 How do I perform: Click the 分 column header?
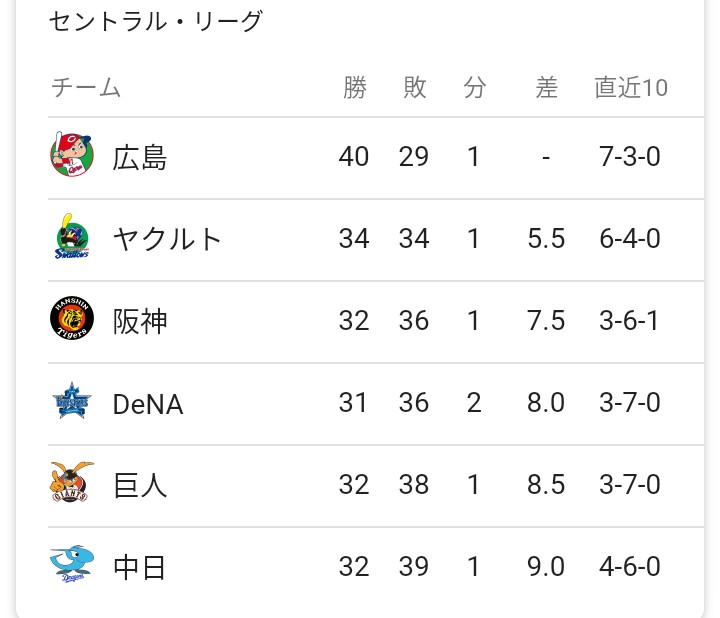[474, 87]
